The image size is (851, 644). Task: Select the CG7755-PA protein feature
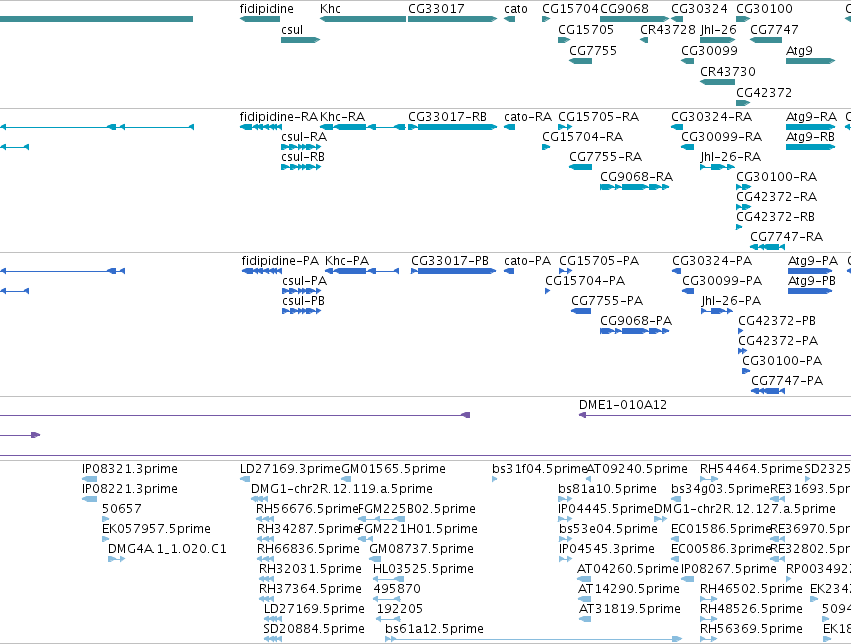point(581,311)
